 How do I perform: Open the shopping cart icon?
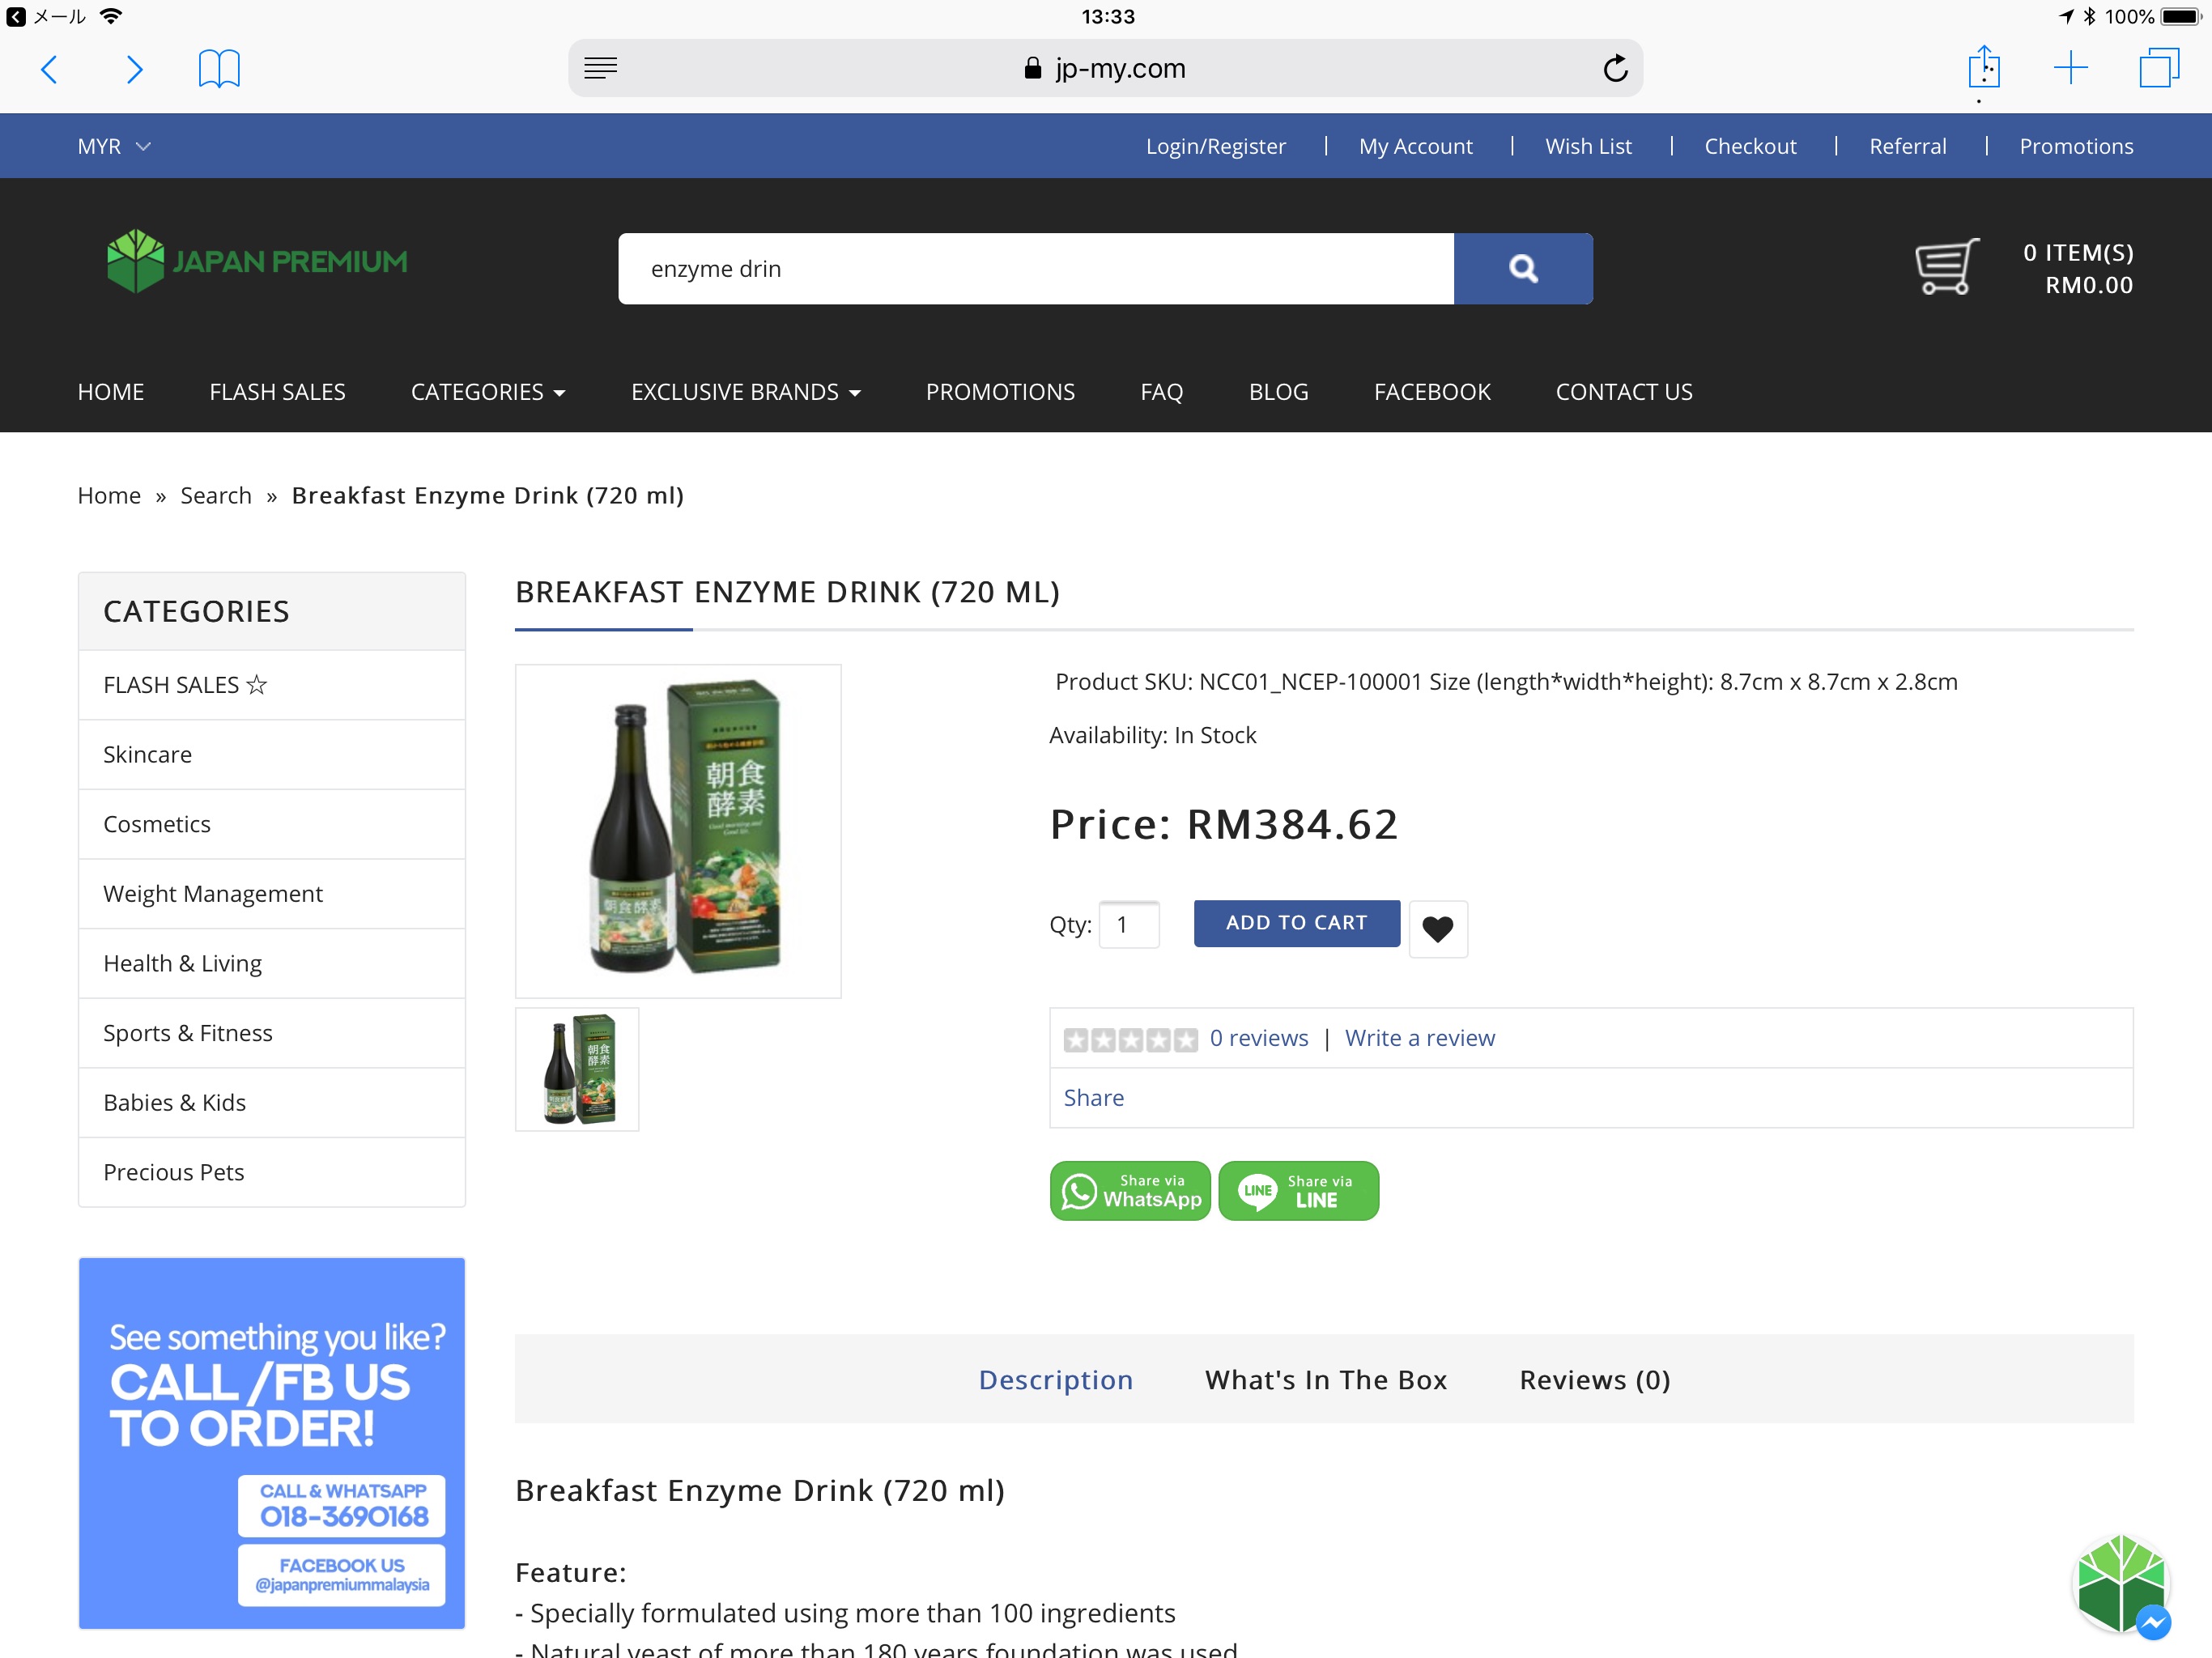tap(1947, 267)
